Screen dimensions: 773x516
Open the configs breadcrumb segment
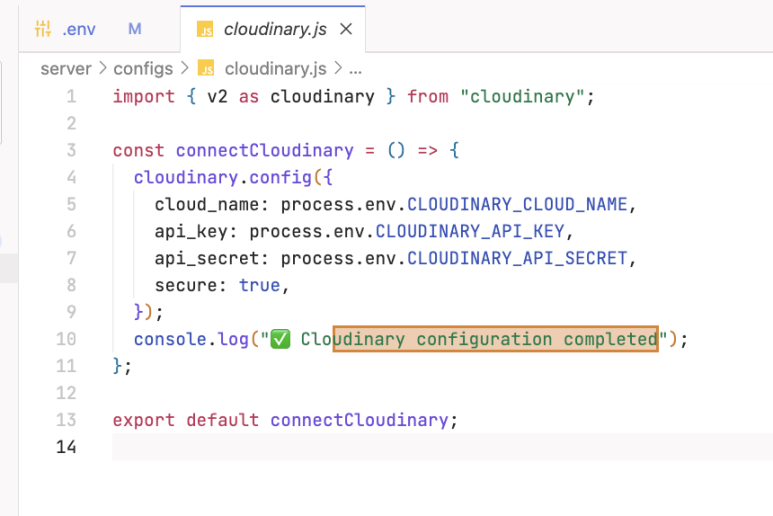(143, 69)
